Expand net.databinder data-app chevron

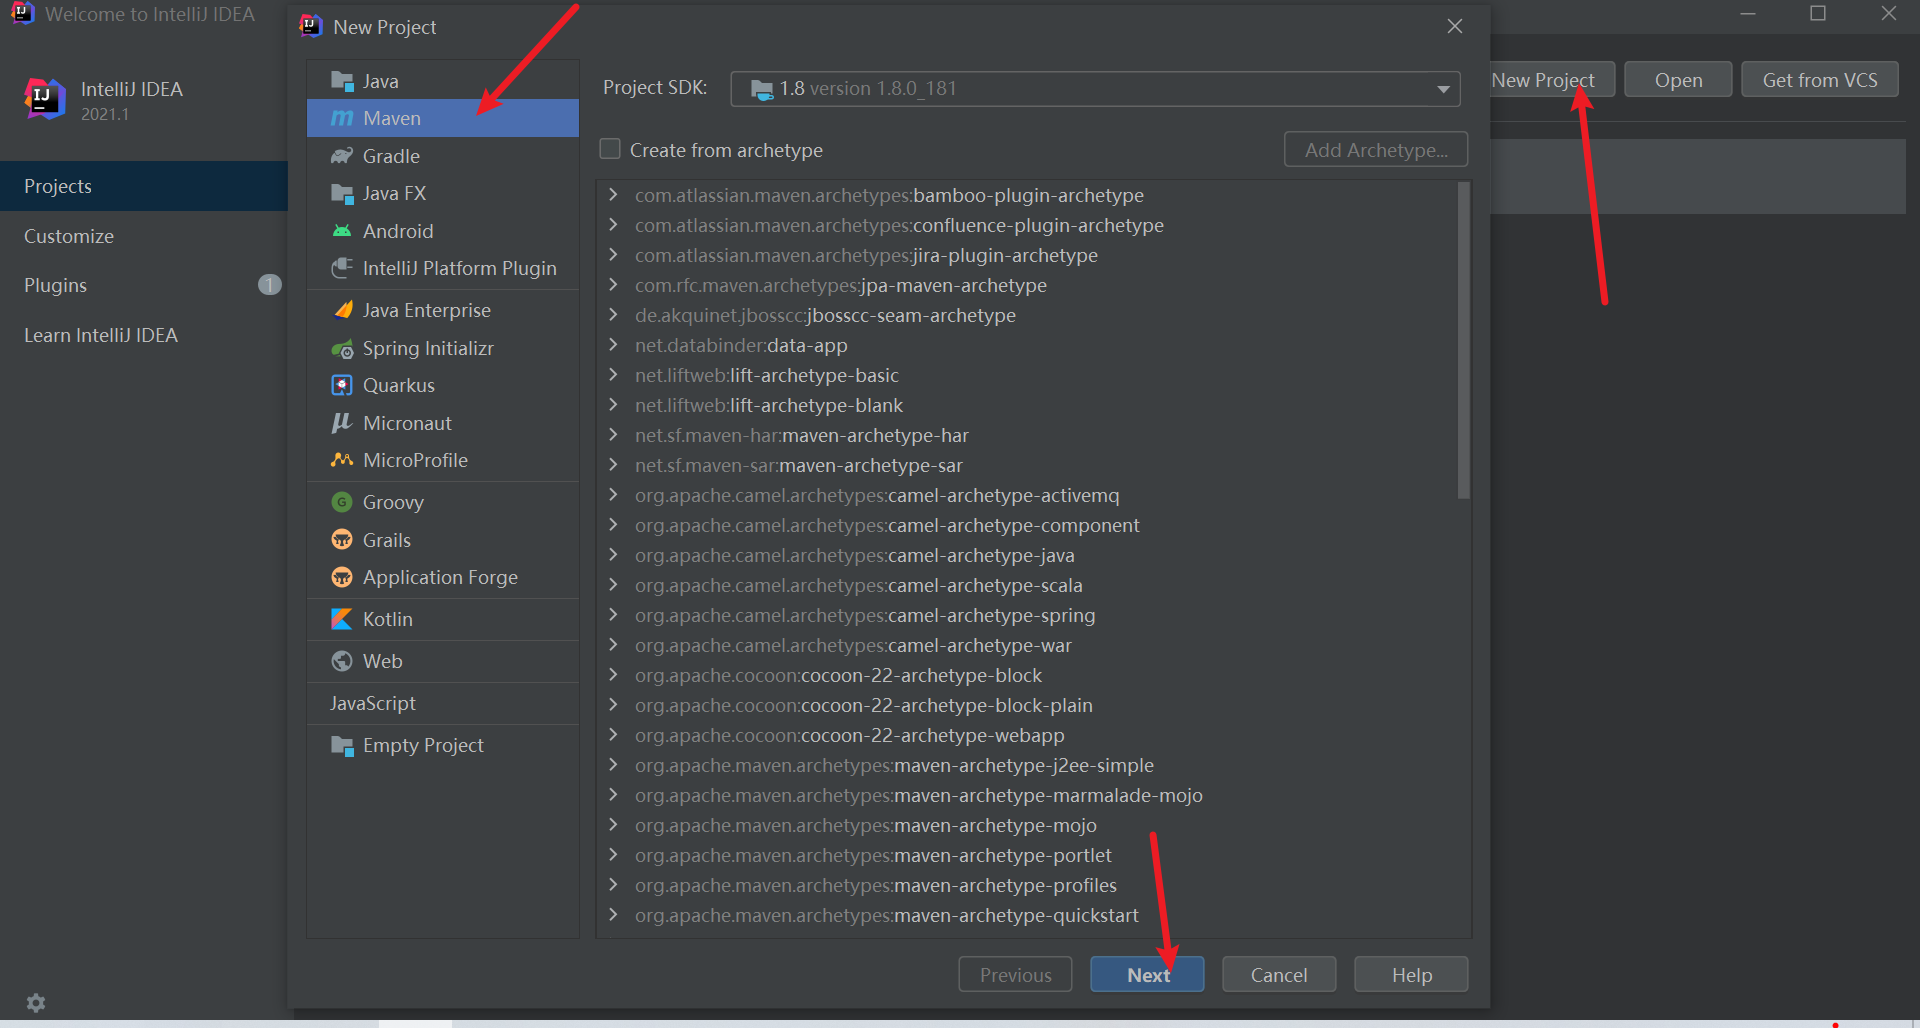tap(613, 344)
